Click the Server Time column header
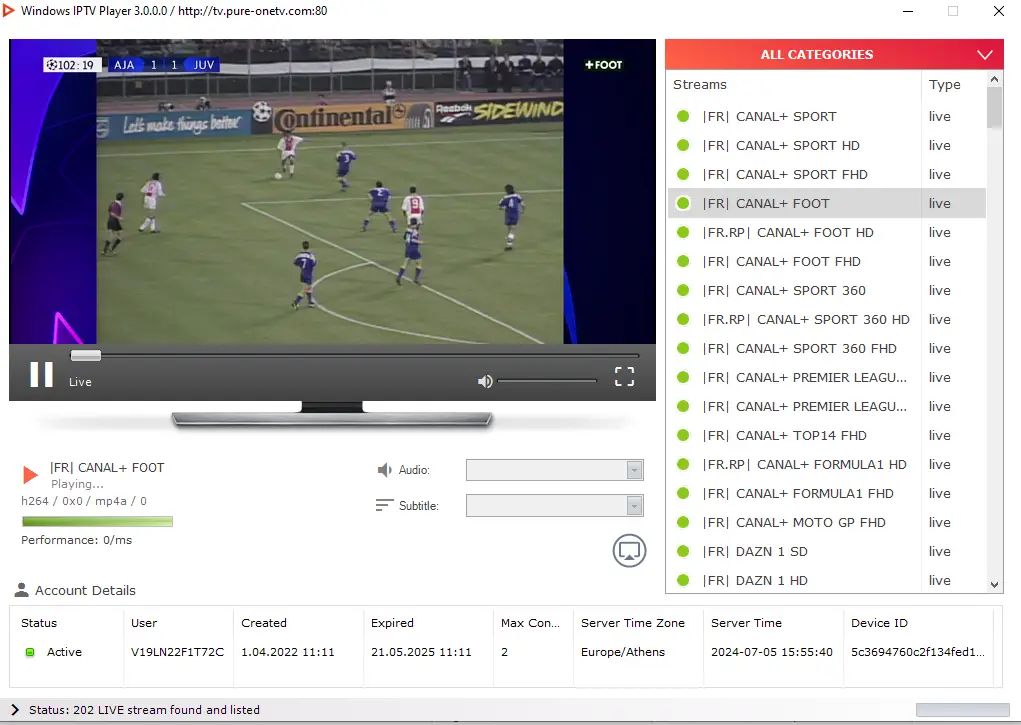Screen dimensions: 1021x725 (x=746, y=623)
